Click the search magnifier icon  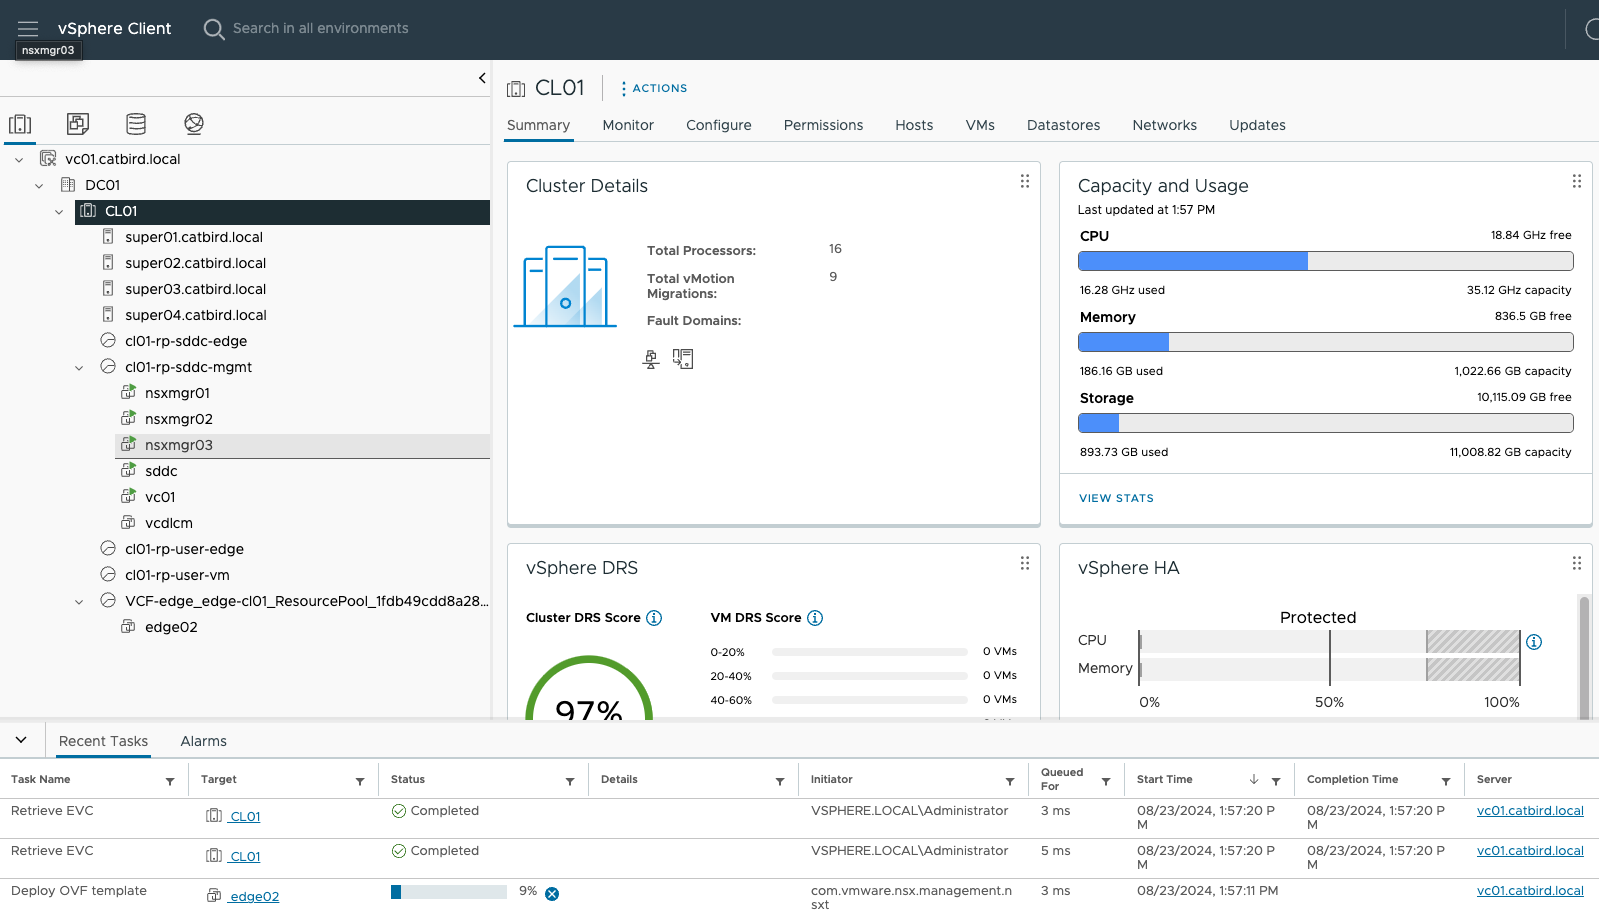coord(214,29)
